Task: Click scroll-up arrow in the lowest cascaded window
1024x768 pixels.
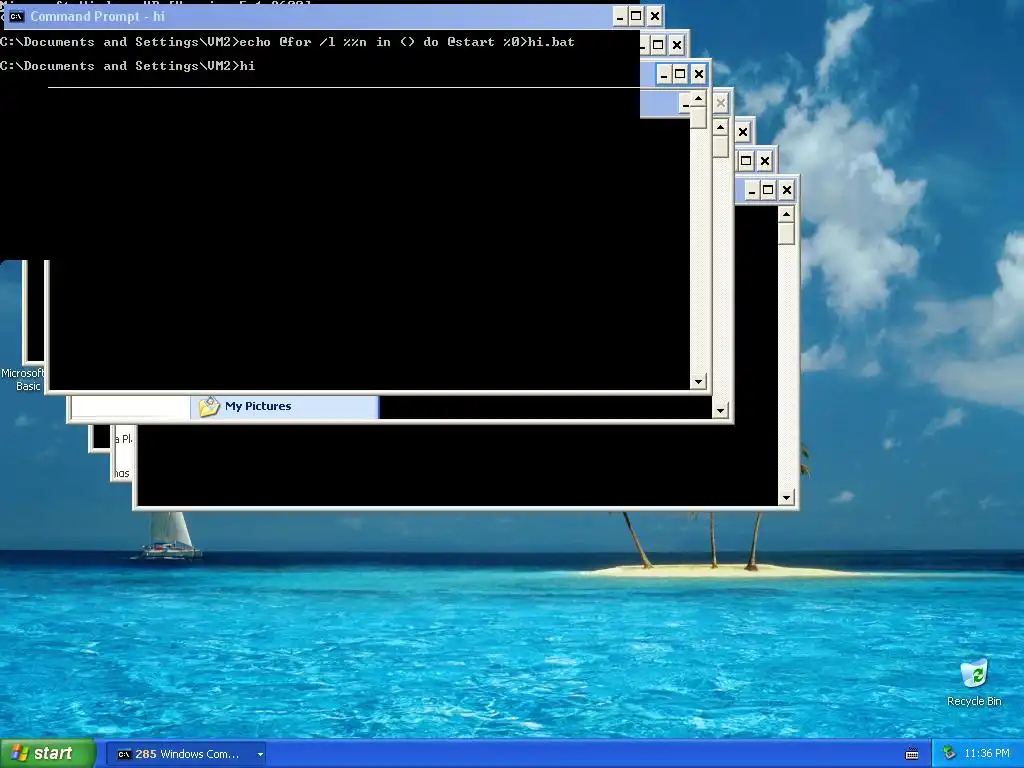Action: click(786, 214)
